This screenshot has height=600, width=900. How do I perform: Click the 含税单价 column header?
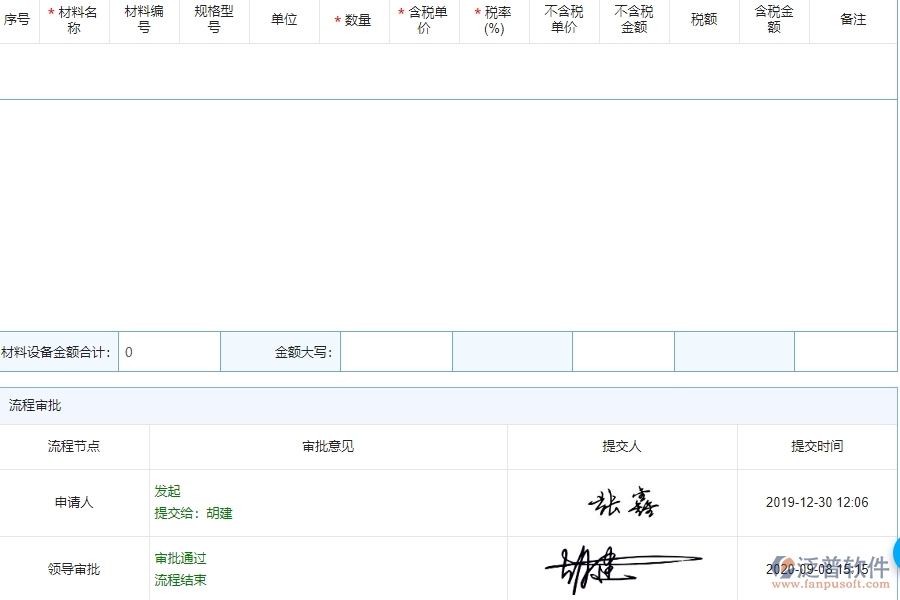pos(426,19)
